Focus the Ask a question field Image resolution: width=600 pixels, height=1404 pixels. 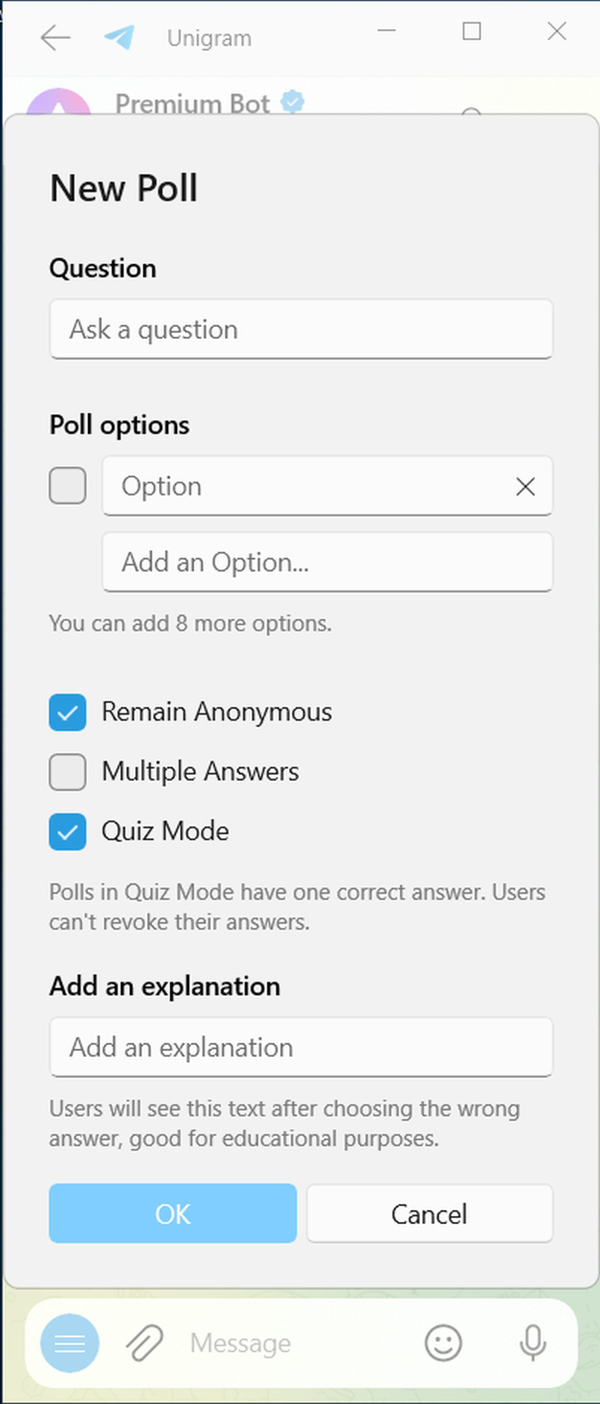pos(301,329)
